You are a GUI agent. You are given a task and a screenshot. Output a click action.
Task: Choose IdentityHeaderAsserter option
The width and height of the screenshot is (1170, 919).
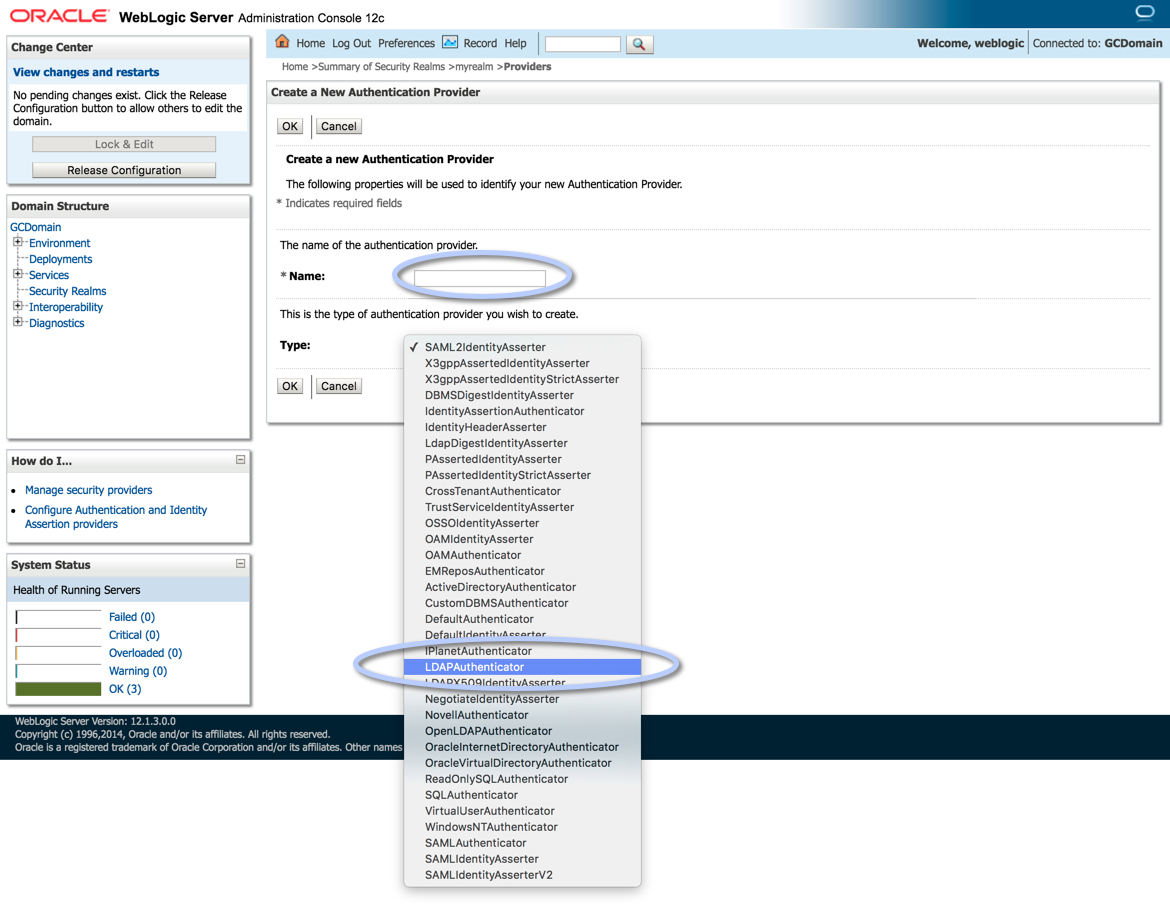pos(522,427)
